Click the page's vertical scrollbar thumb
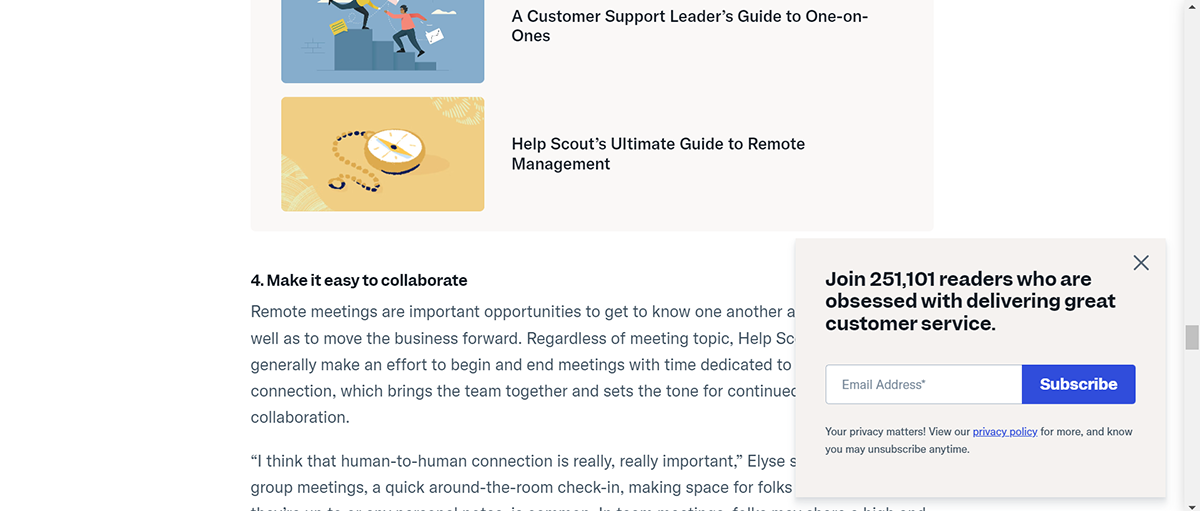This screenshot has height=511, width=1200. [1191, 337]
